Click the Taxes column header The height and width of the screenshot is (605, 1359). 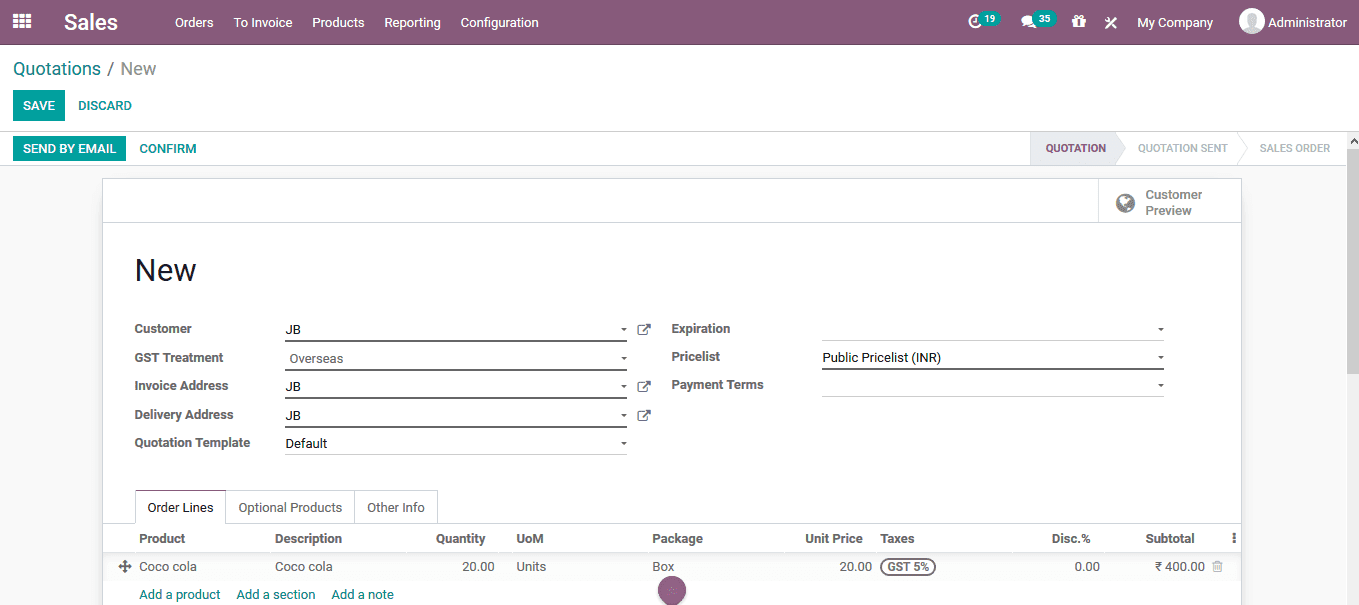click(x=897, y=538)
